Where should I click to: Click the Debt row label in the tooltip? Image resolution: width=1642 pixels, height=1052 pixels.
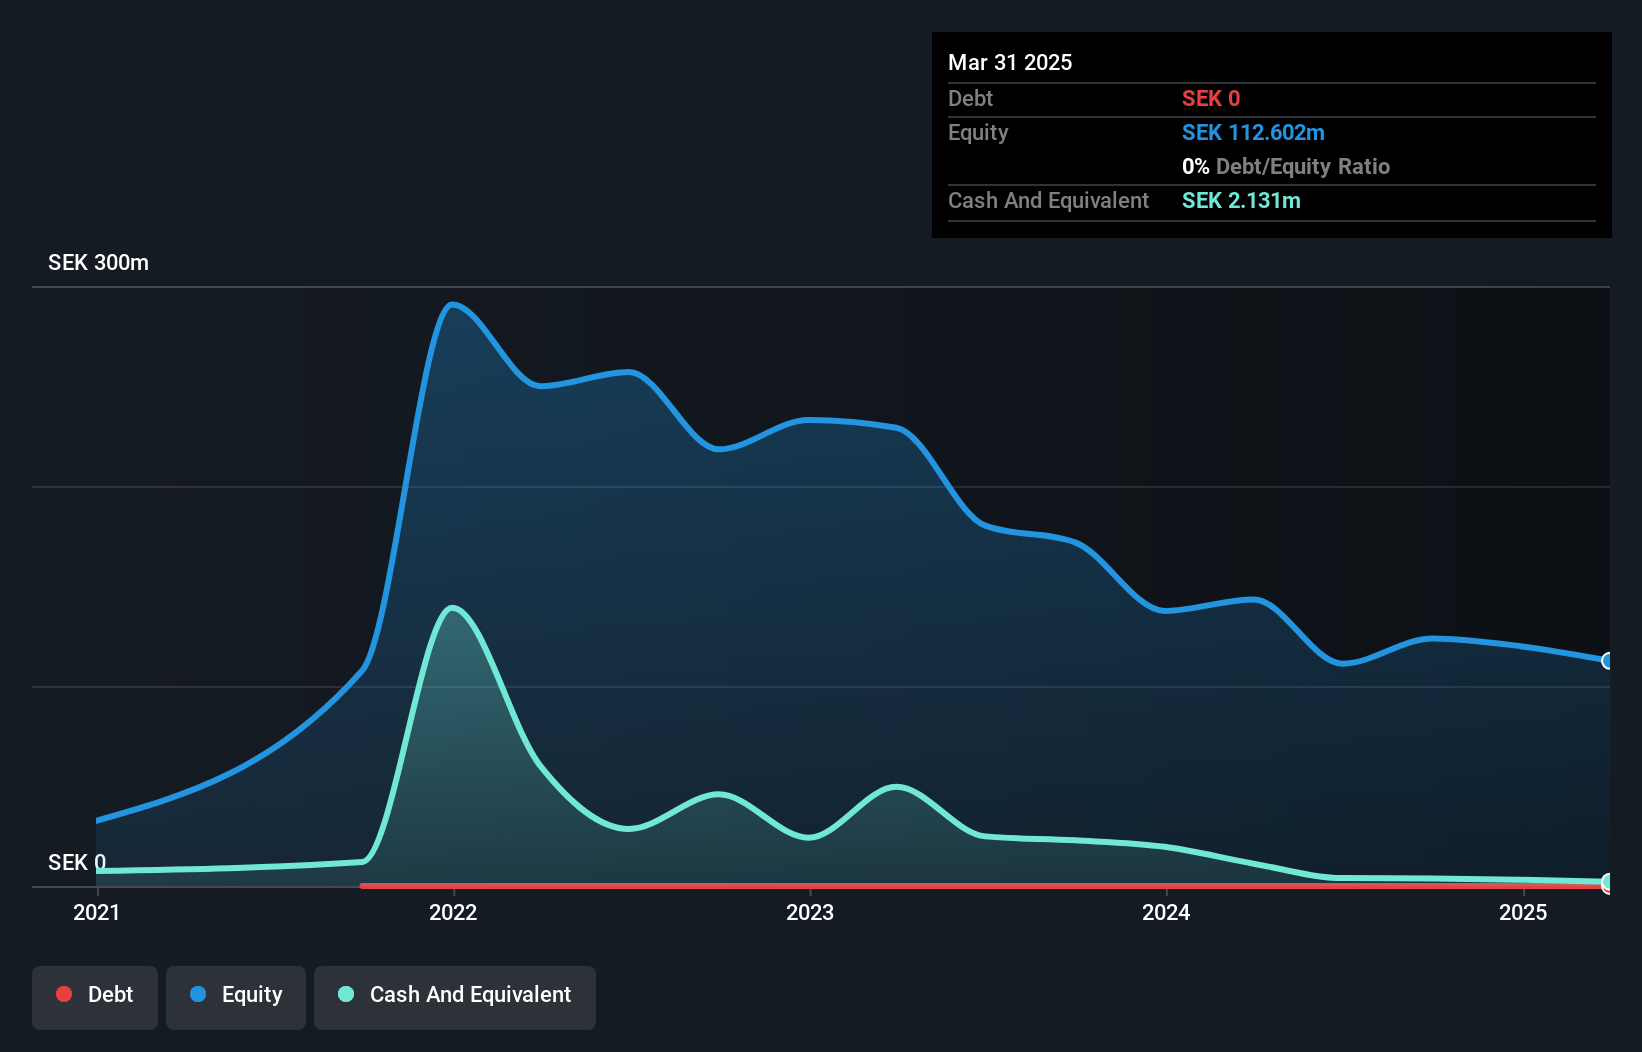[x=970, y=99]
